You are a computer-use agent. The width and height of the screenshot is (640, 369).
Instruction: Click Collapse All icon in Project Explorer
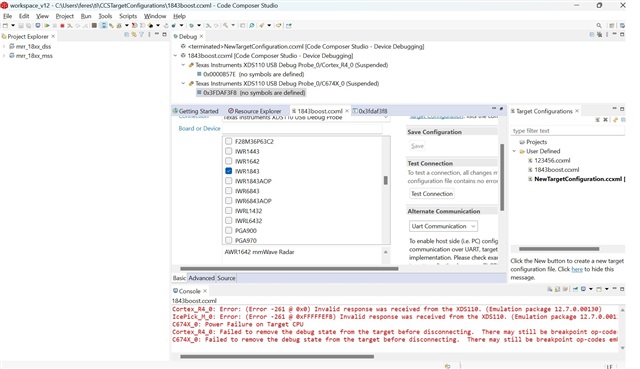[x=127, y=35]
